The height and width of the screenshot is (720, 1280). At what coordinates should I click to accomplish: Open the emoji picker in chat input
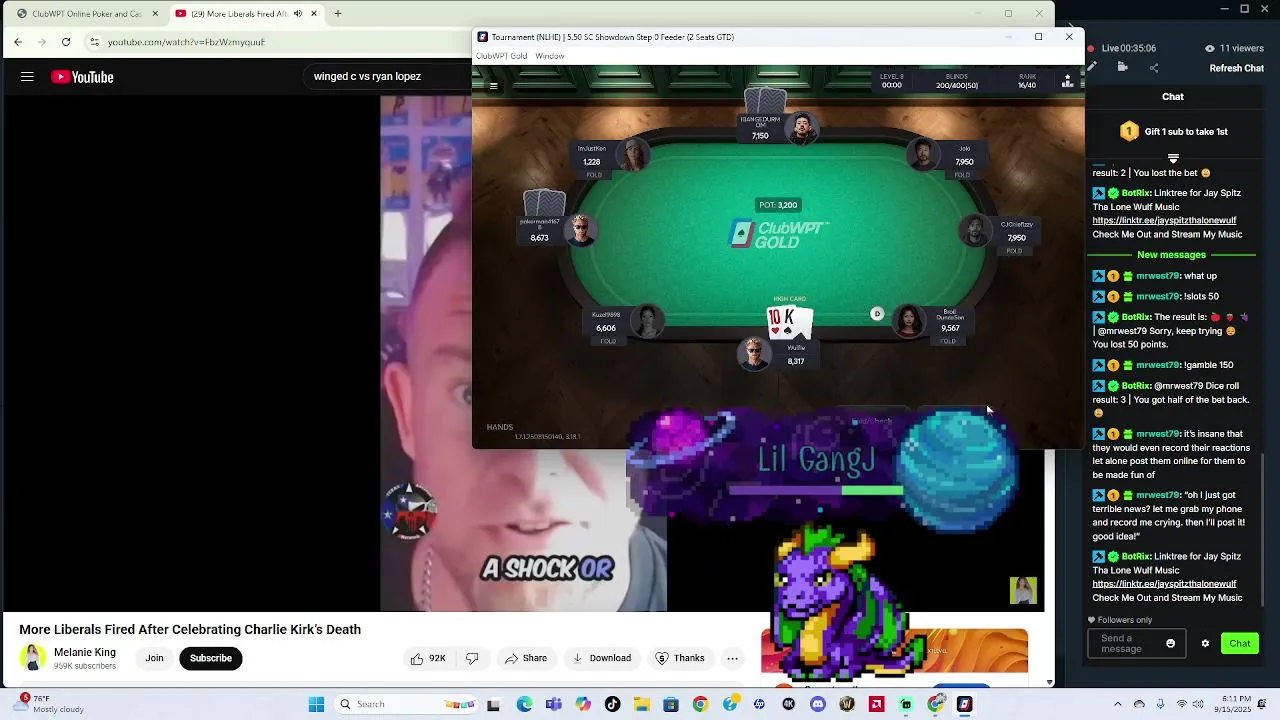tap(1170, 643)
